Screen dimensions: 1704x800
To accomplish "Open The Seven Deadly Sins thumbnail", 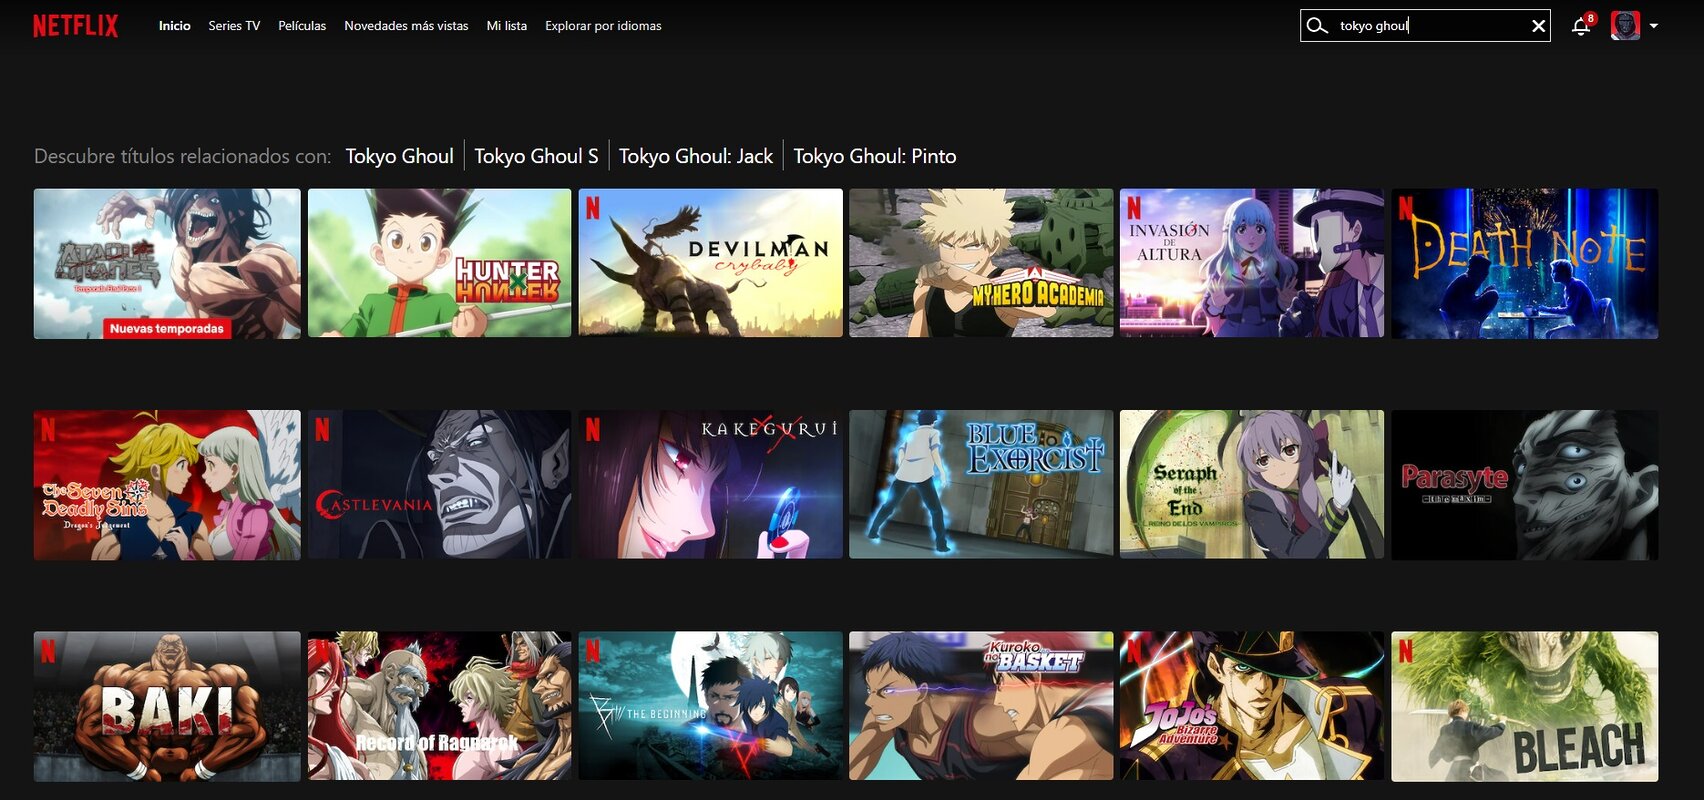I will tap(167, 485).
